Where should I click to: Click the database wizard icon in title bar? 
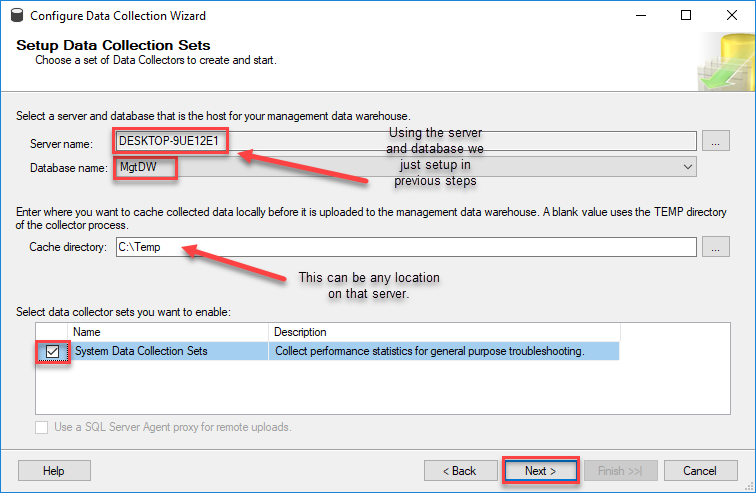[x=17, y=15]
